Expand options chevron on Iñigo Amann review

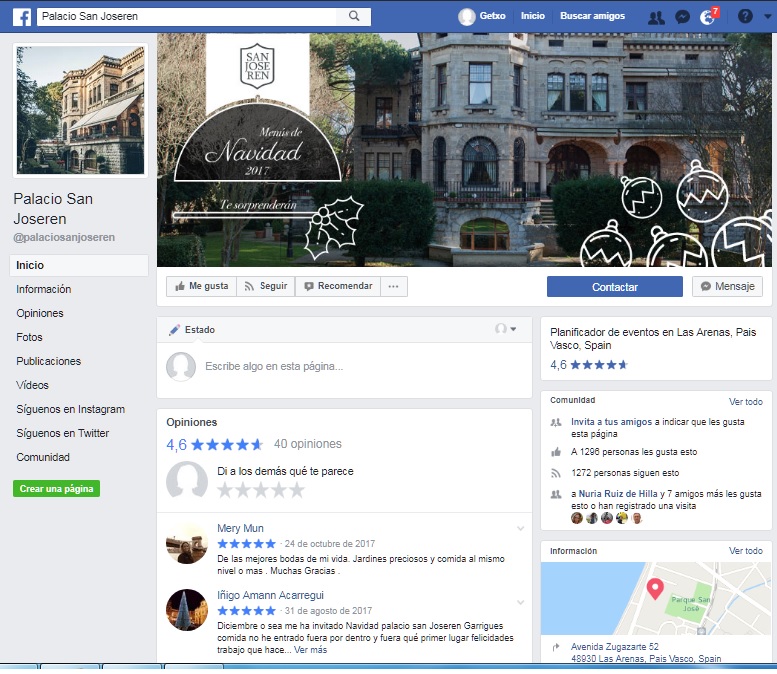pos(520,603)
